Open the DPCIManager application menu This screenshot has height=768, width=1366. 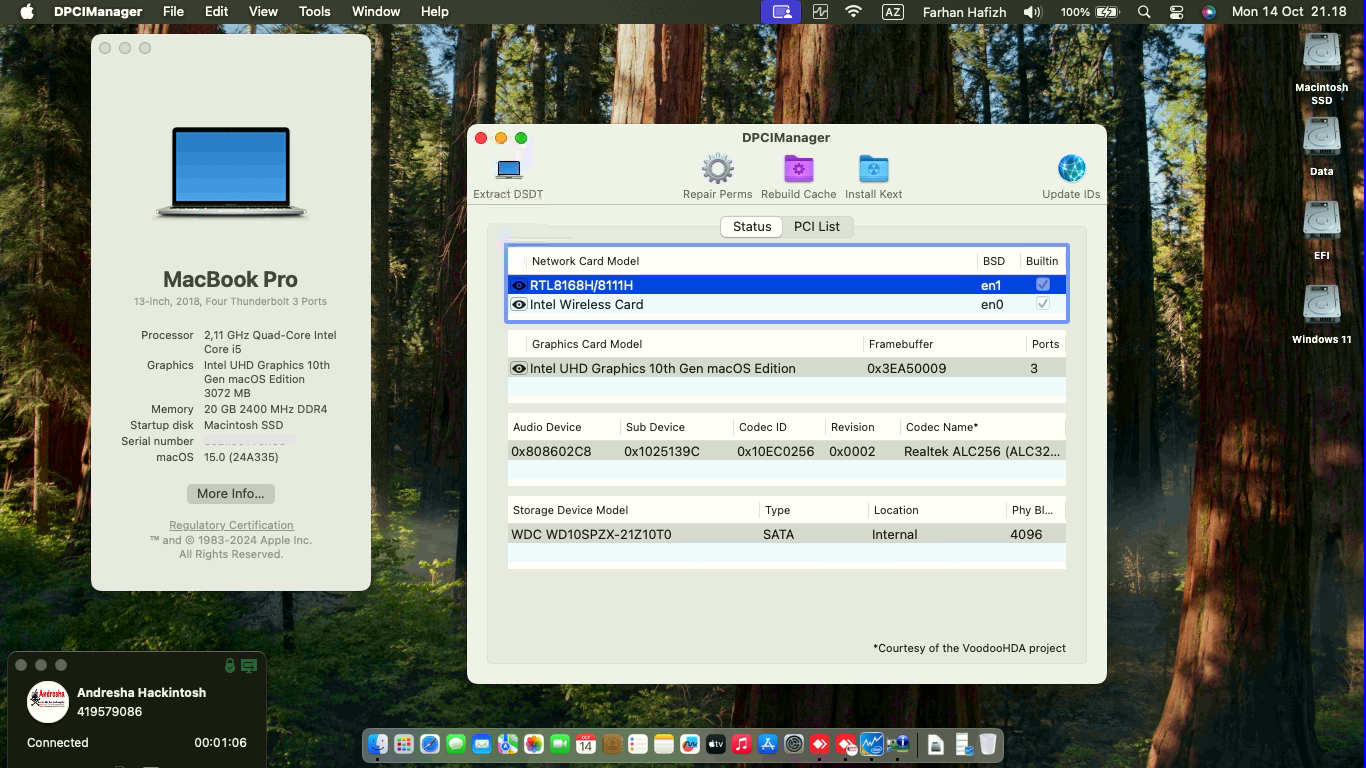(x=97, y=11)
